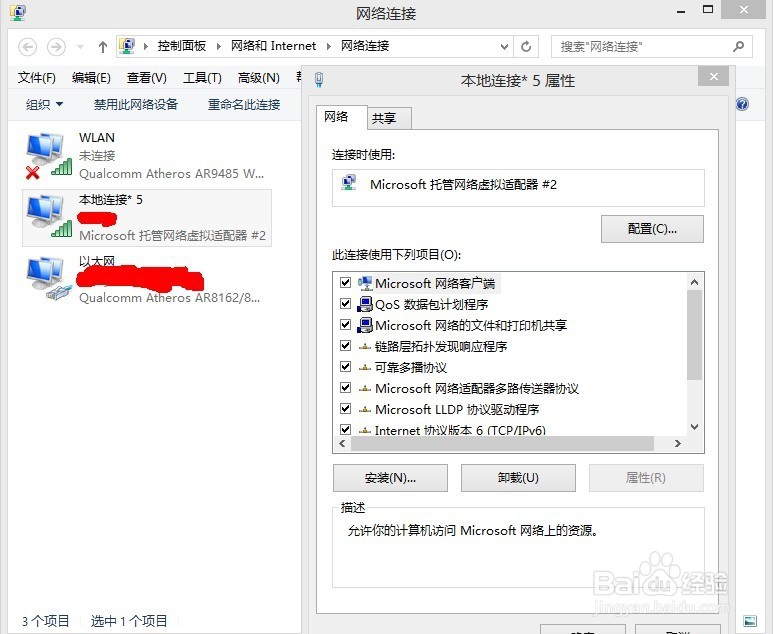Viewport: 773px width, 634px height.
Task: Expand the root breadcrumb arrow
Action: [x=146, y=46]
